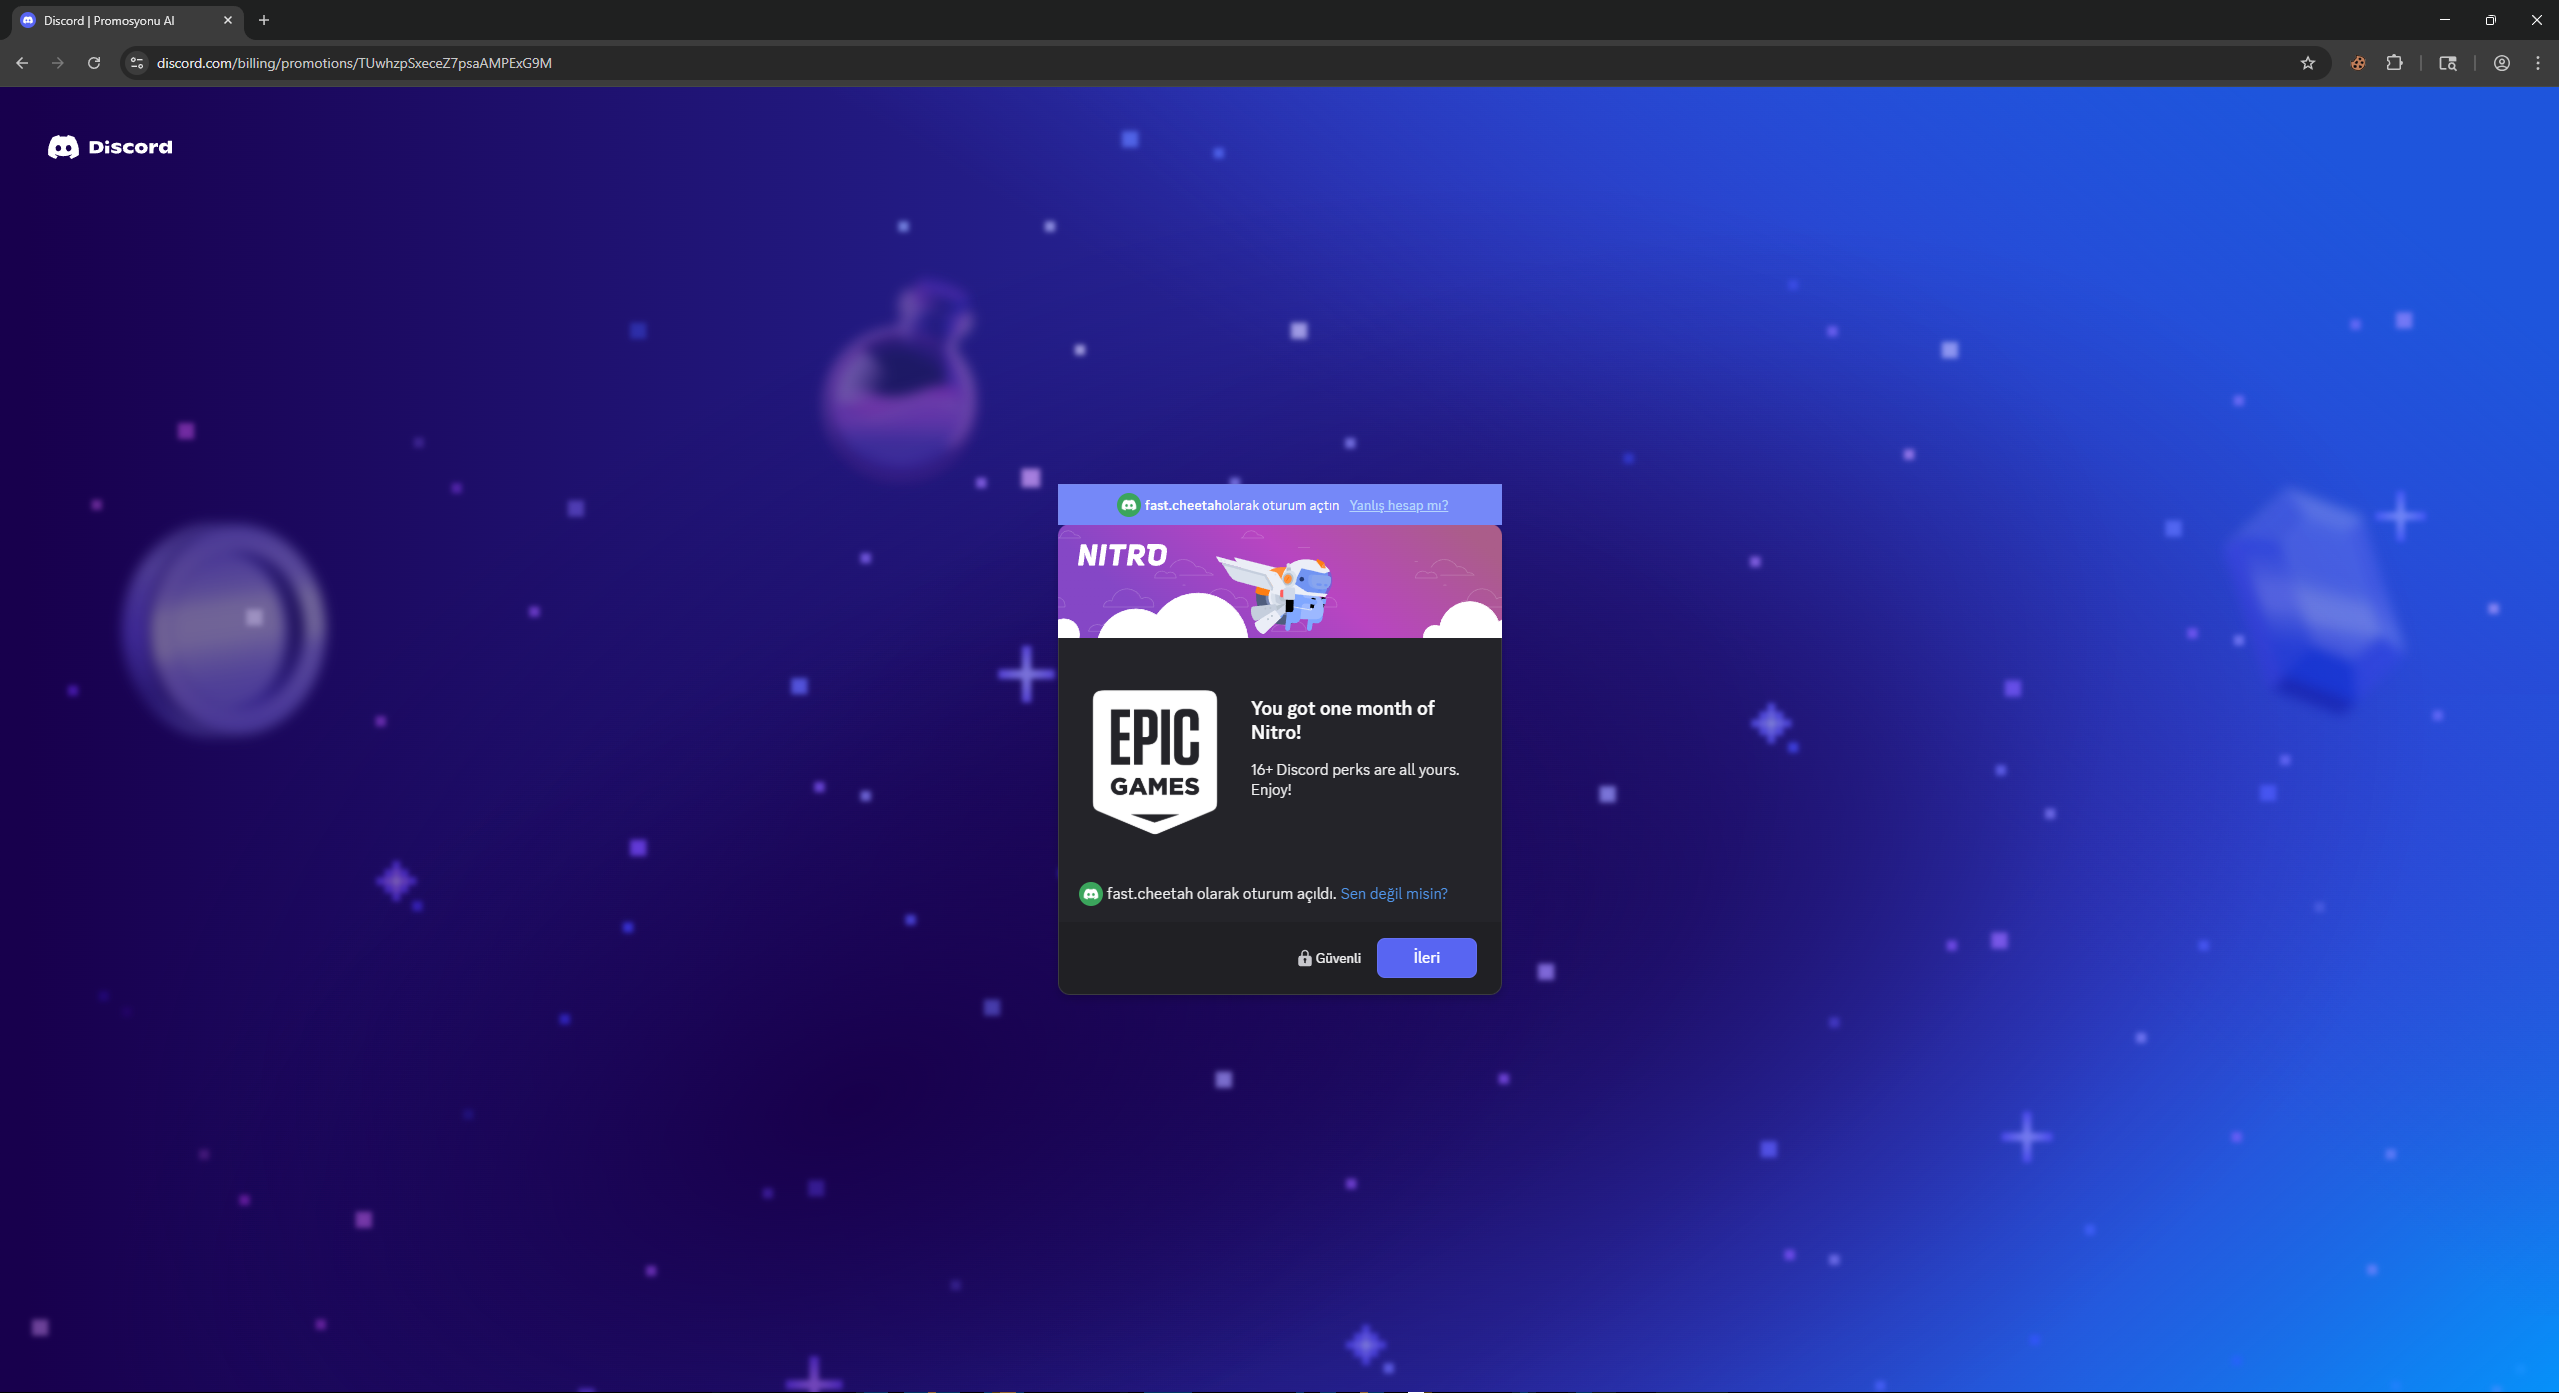Click the "You got one month of Nitro!" heading

click(x=1342, y=720)
